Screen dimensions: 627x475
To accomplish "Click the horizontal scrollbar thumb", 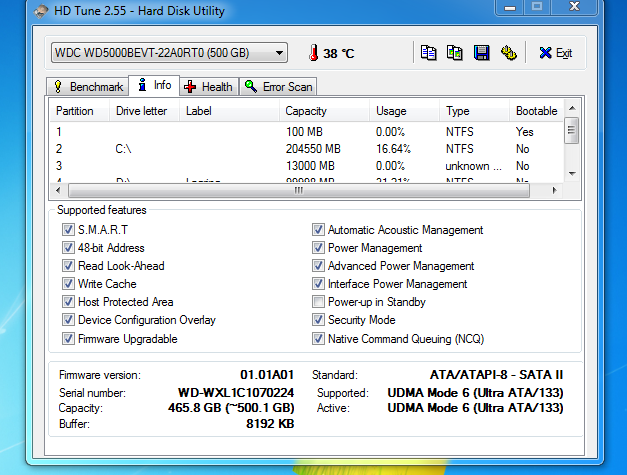I will coord(299,190).
